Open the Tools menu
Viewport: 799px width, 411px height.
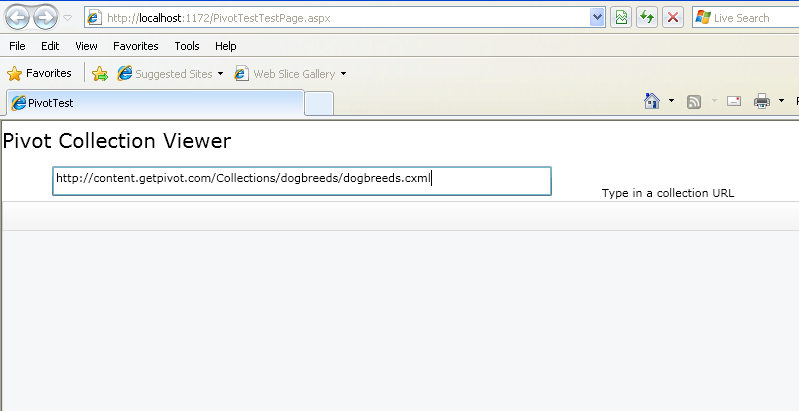(186, 46)
